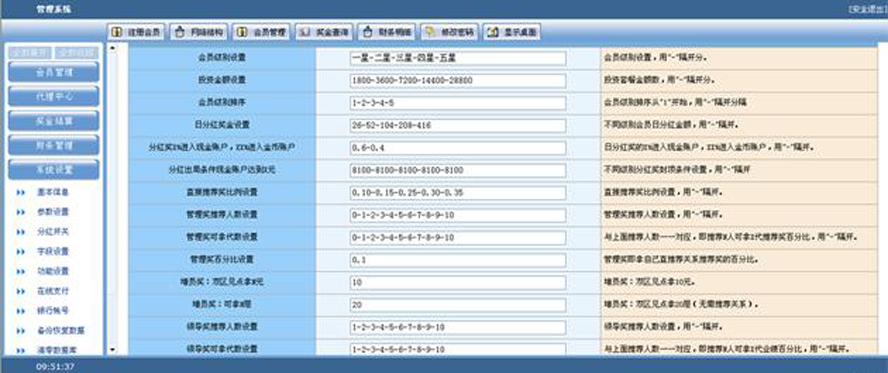Open 修改密码 key icon
Screen dimensions: 888x373
click(431, 32)
